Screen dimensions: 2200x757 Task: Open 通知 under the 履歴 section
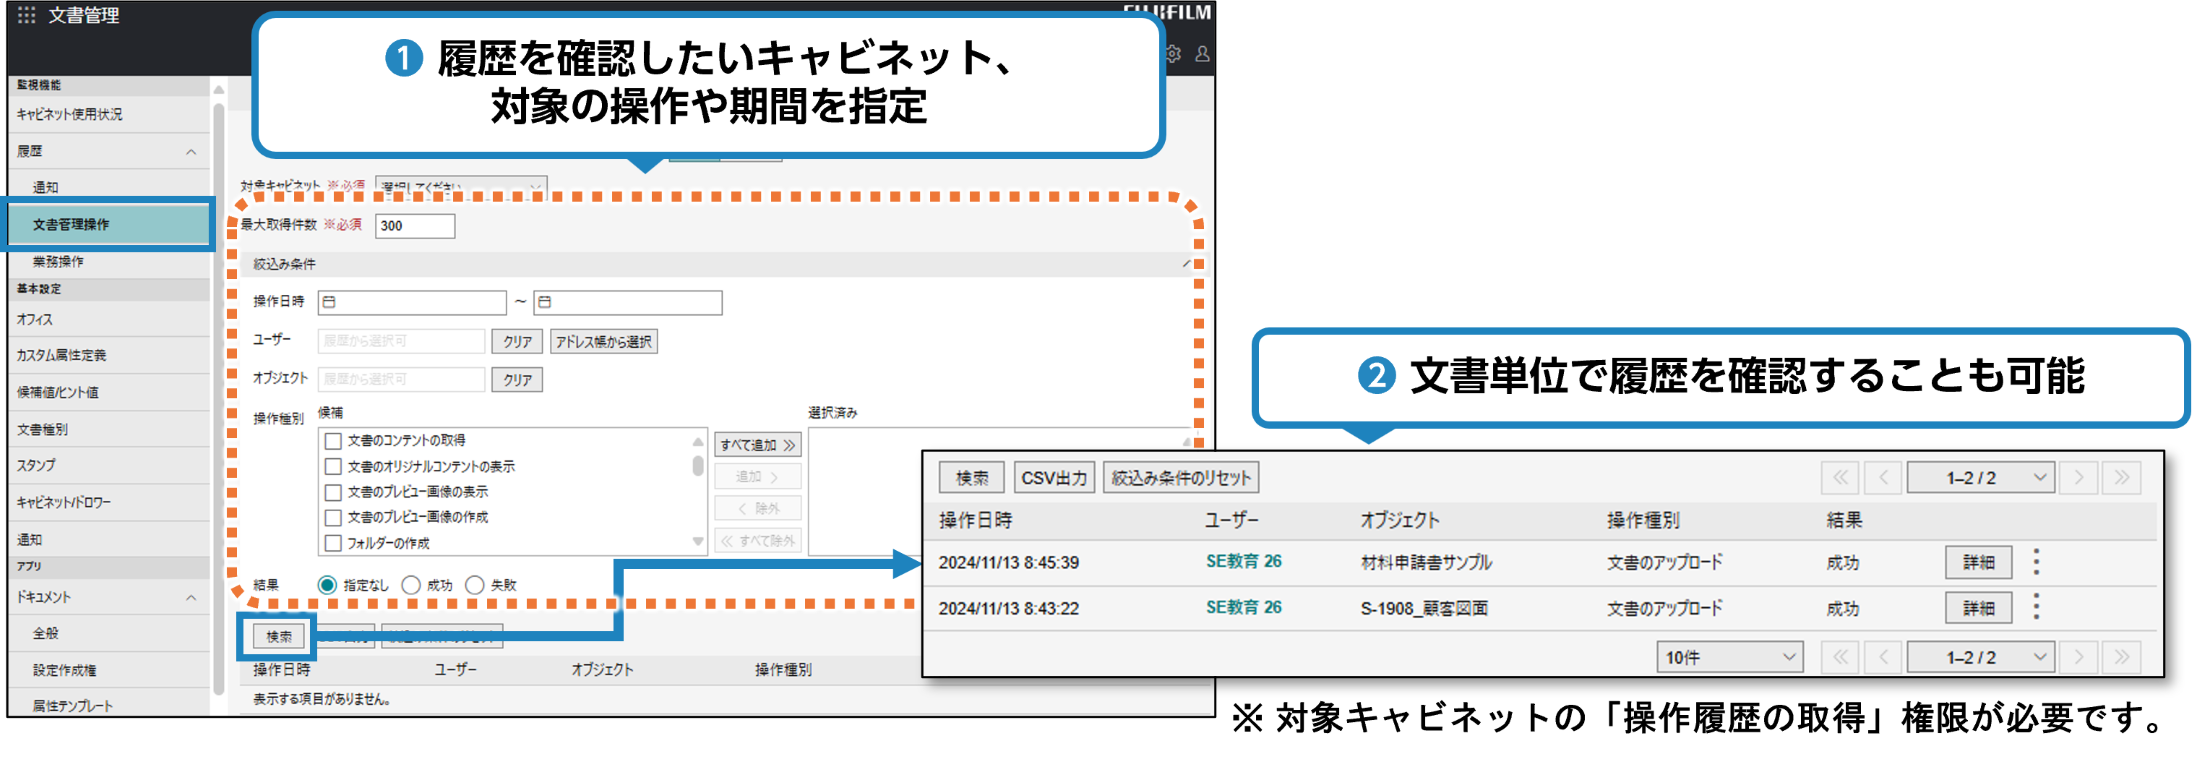[108, 187]
